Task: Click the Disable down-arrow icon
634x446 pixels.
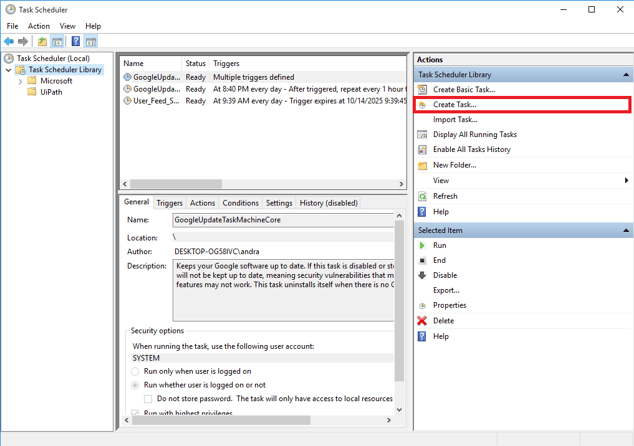Action: pyautogui.click(x=422, y=275)
